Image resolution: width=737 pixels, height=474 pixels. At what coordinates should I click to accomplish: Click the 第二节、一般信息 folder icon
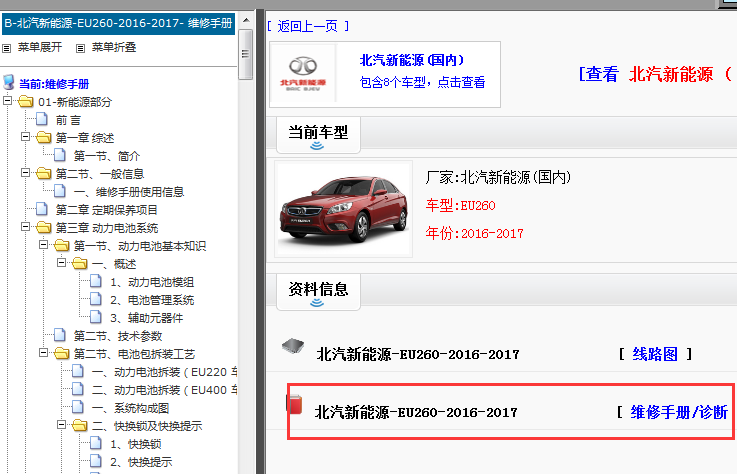(44, 174)
